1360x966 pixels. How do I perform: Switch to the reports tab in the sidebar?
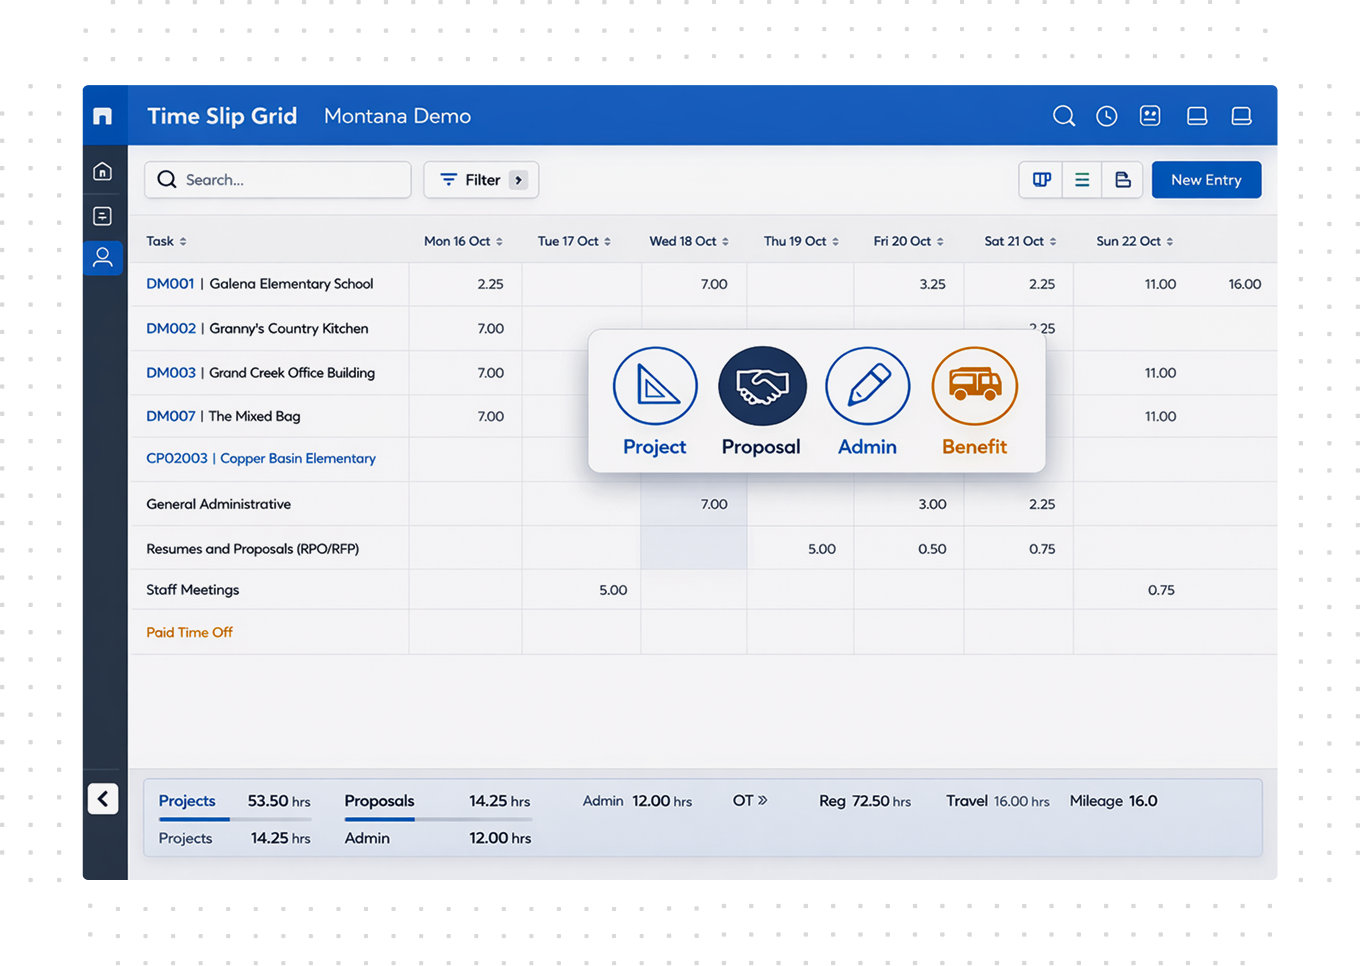[102, 215]
